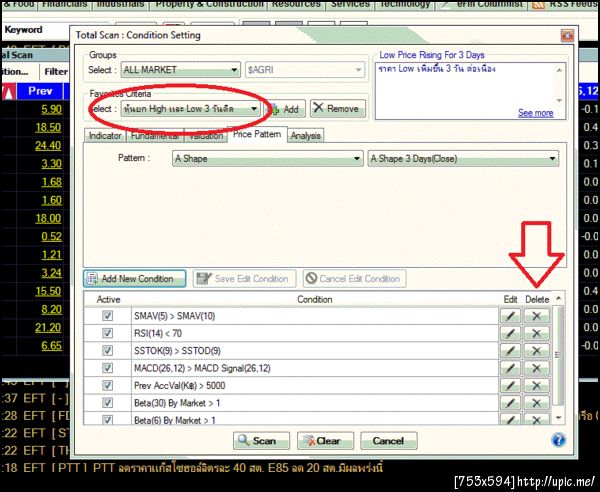Switch to the Fundamental tab
This screenshot has height=492, width=600.
tap(155, 135)
